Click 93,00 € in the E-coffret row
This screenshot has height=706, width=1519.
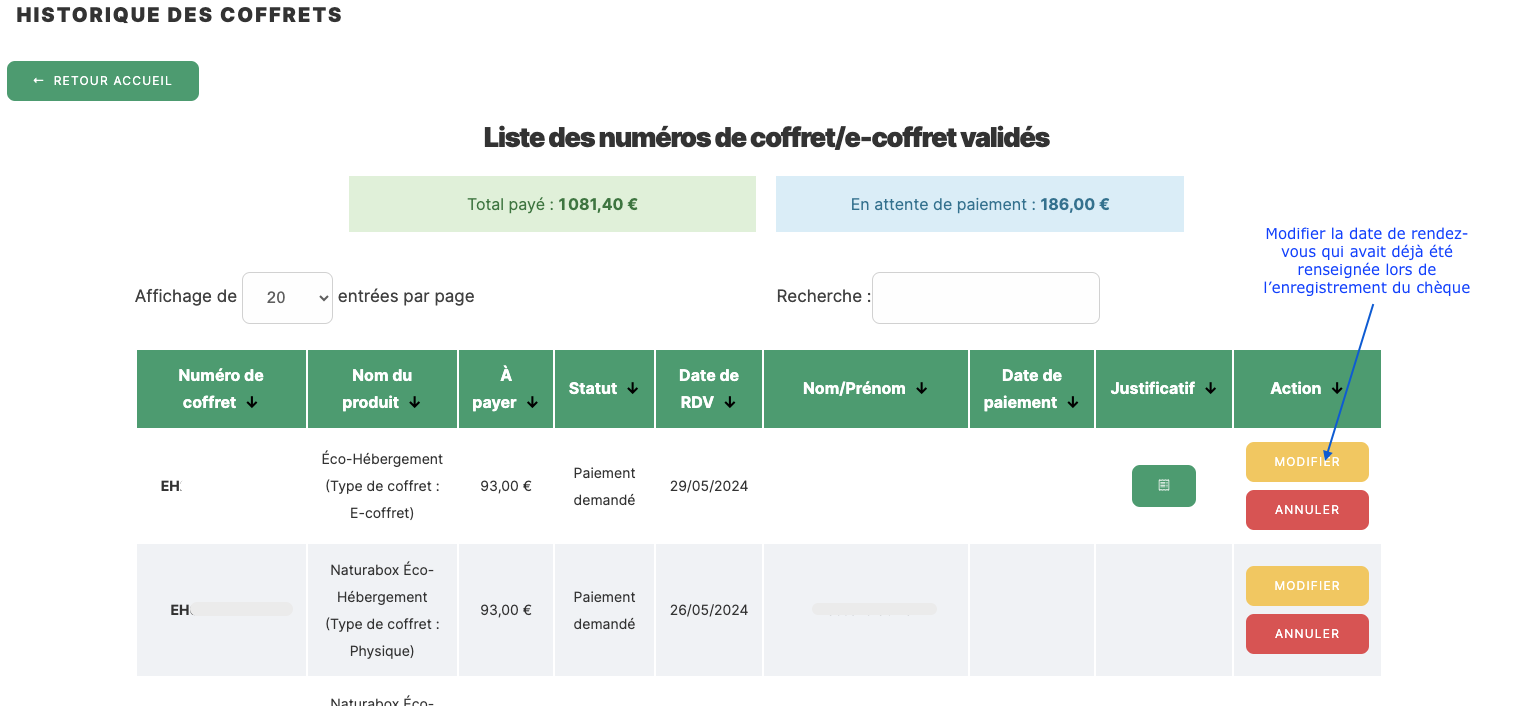(x=506, y=486)
